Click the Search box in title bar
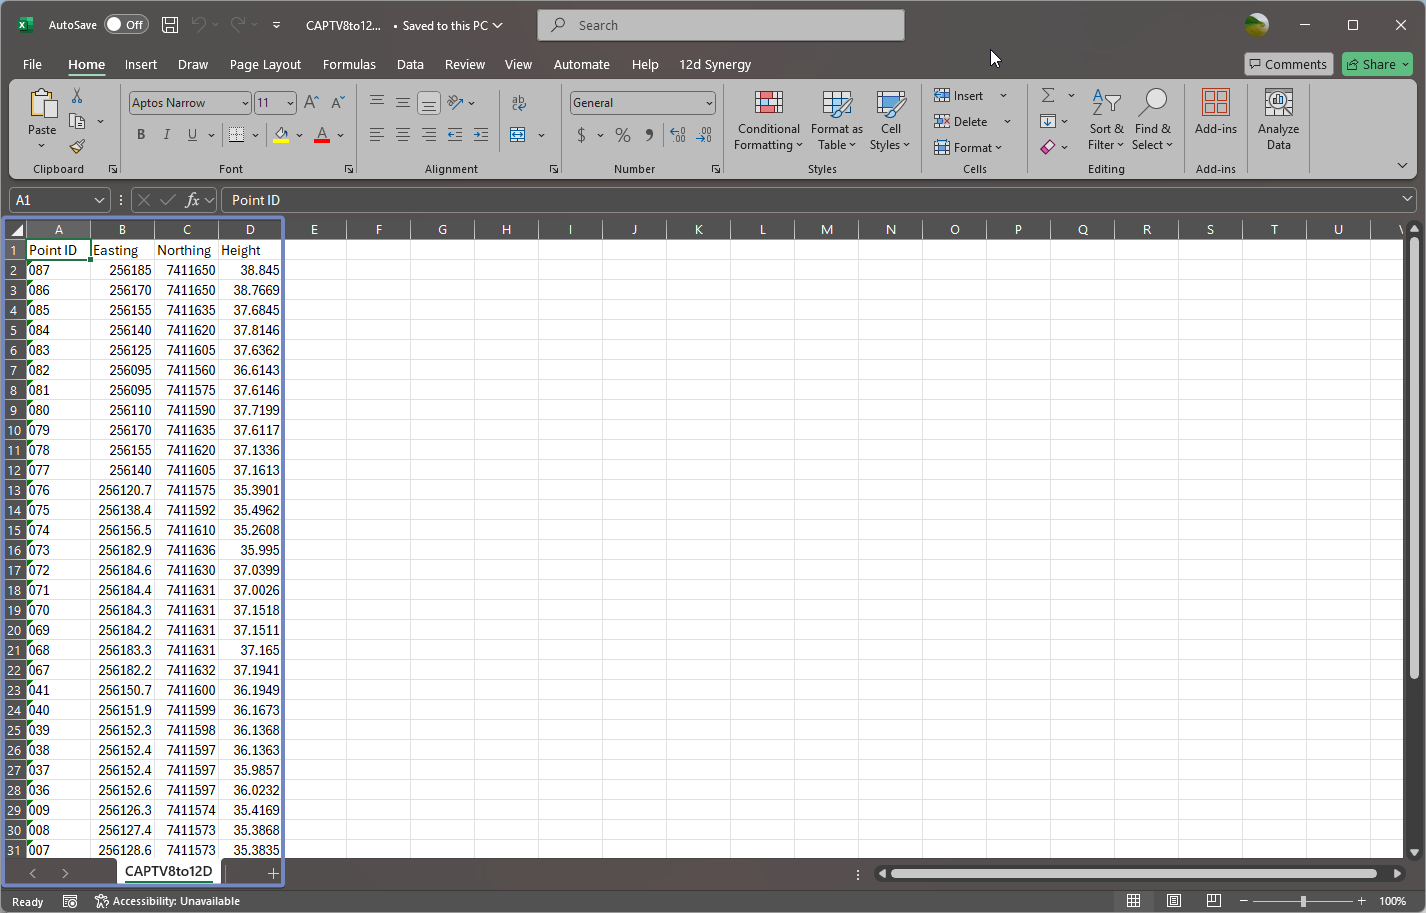Screen dimensions: 1426x913 pyautogui.click(x=720, y=25)
